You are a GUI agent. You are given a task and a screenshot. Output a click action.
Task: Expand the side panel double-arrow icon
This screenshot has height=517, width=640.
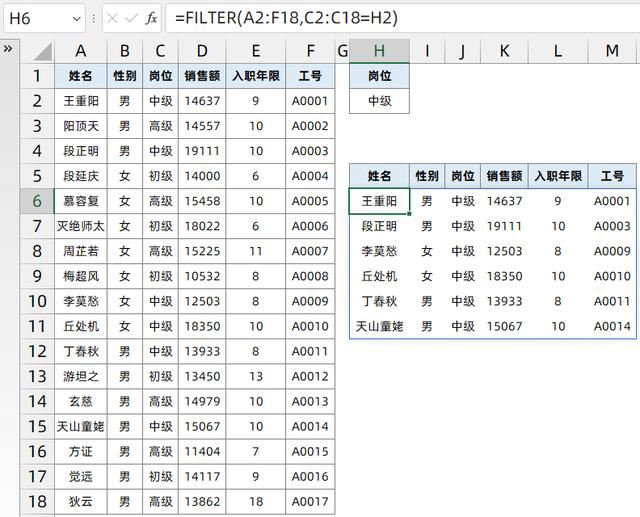tap(9, 48)
